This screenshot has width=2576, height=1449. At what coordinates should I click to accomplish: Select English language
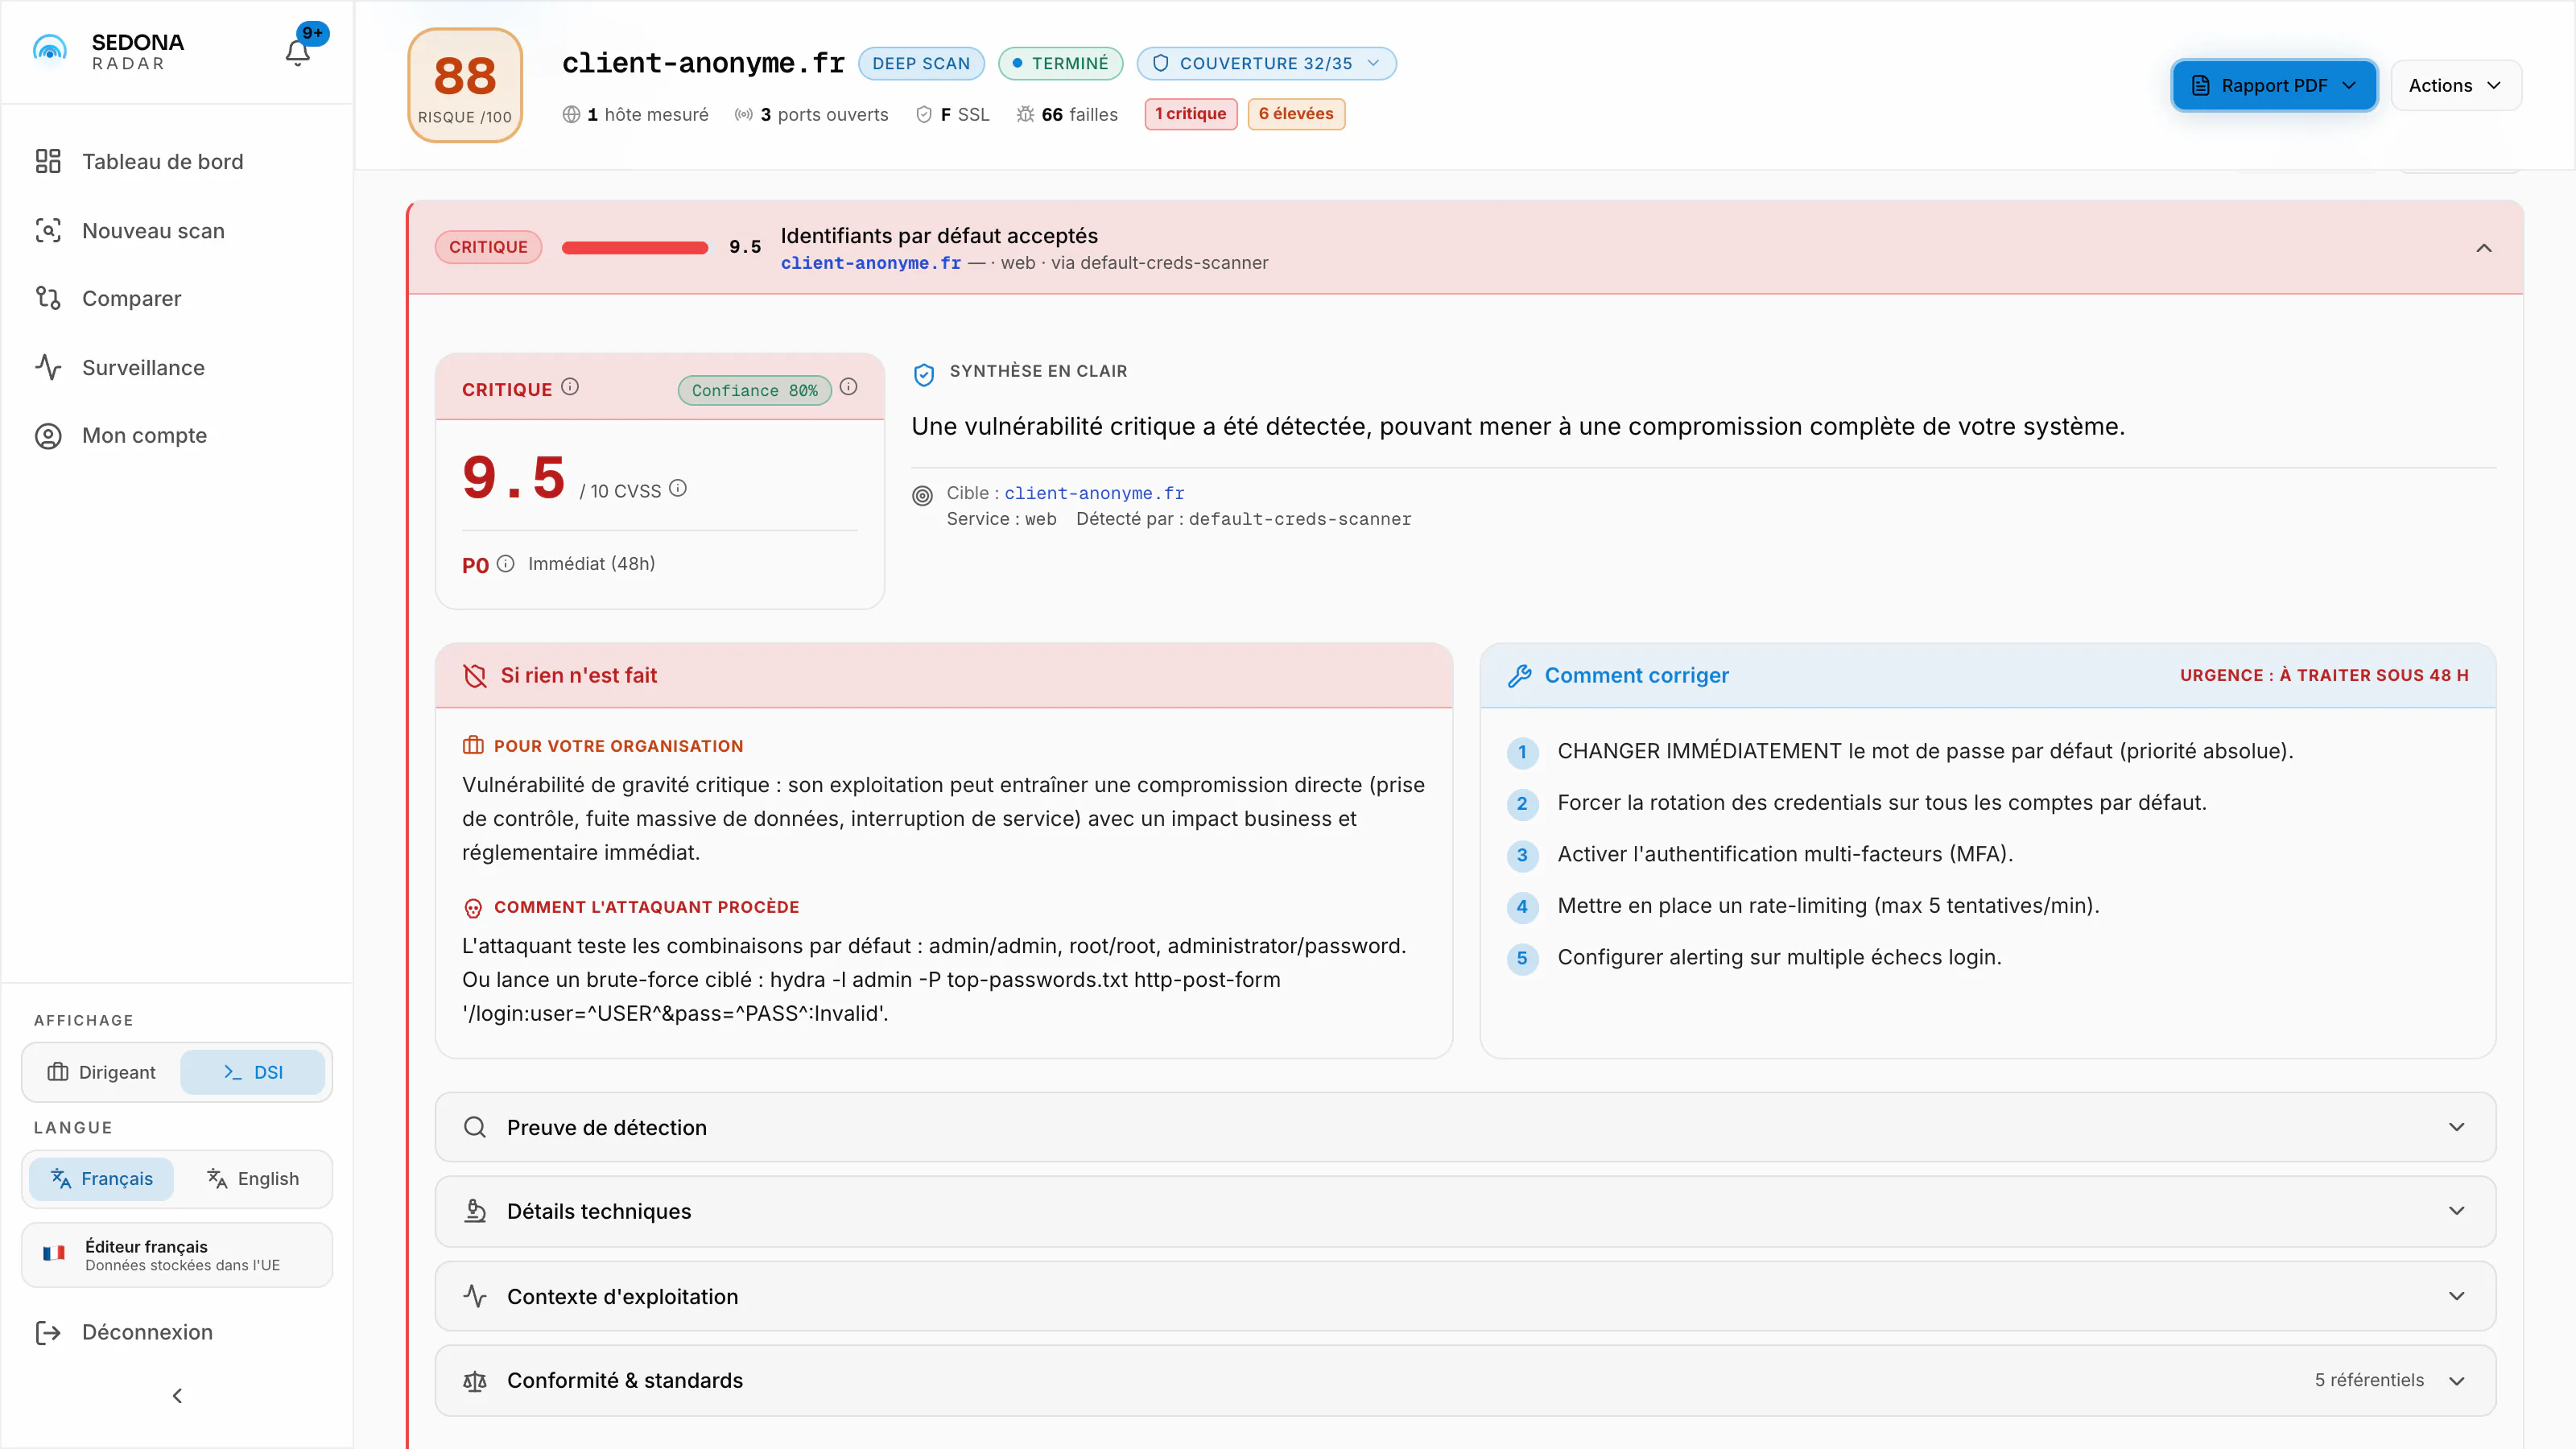tap(253, 1179)
